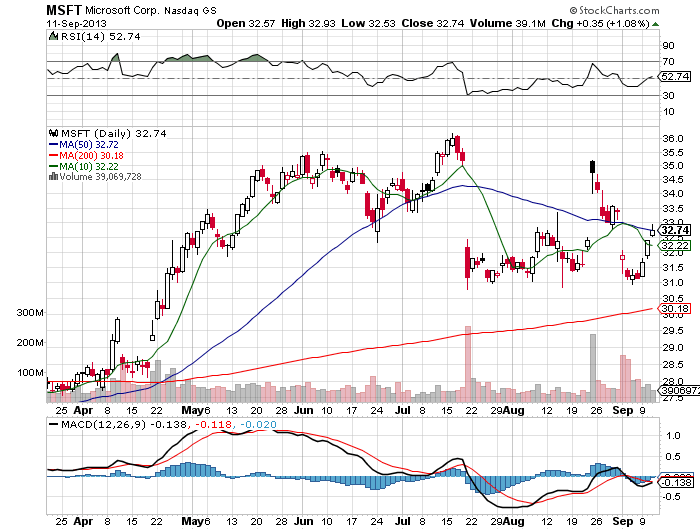This screenshot has width=700, height=530.
Task: Click the Volume 39.1M header value
Action: click(508, 24)
